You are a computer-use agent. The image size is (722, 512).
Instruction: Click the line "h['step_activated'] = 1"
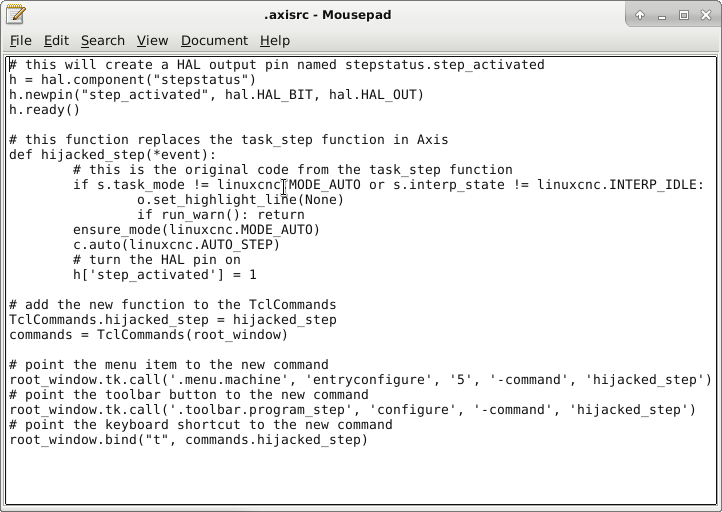coord(164,275)
